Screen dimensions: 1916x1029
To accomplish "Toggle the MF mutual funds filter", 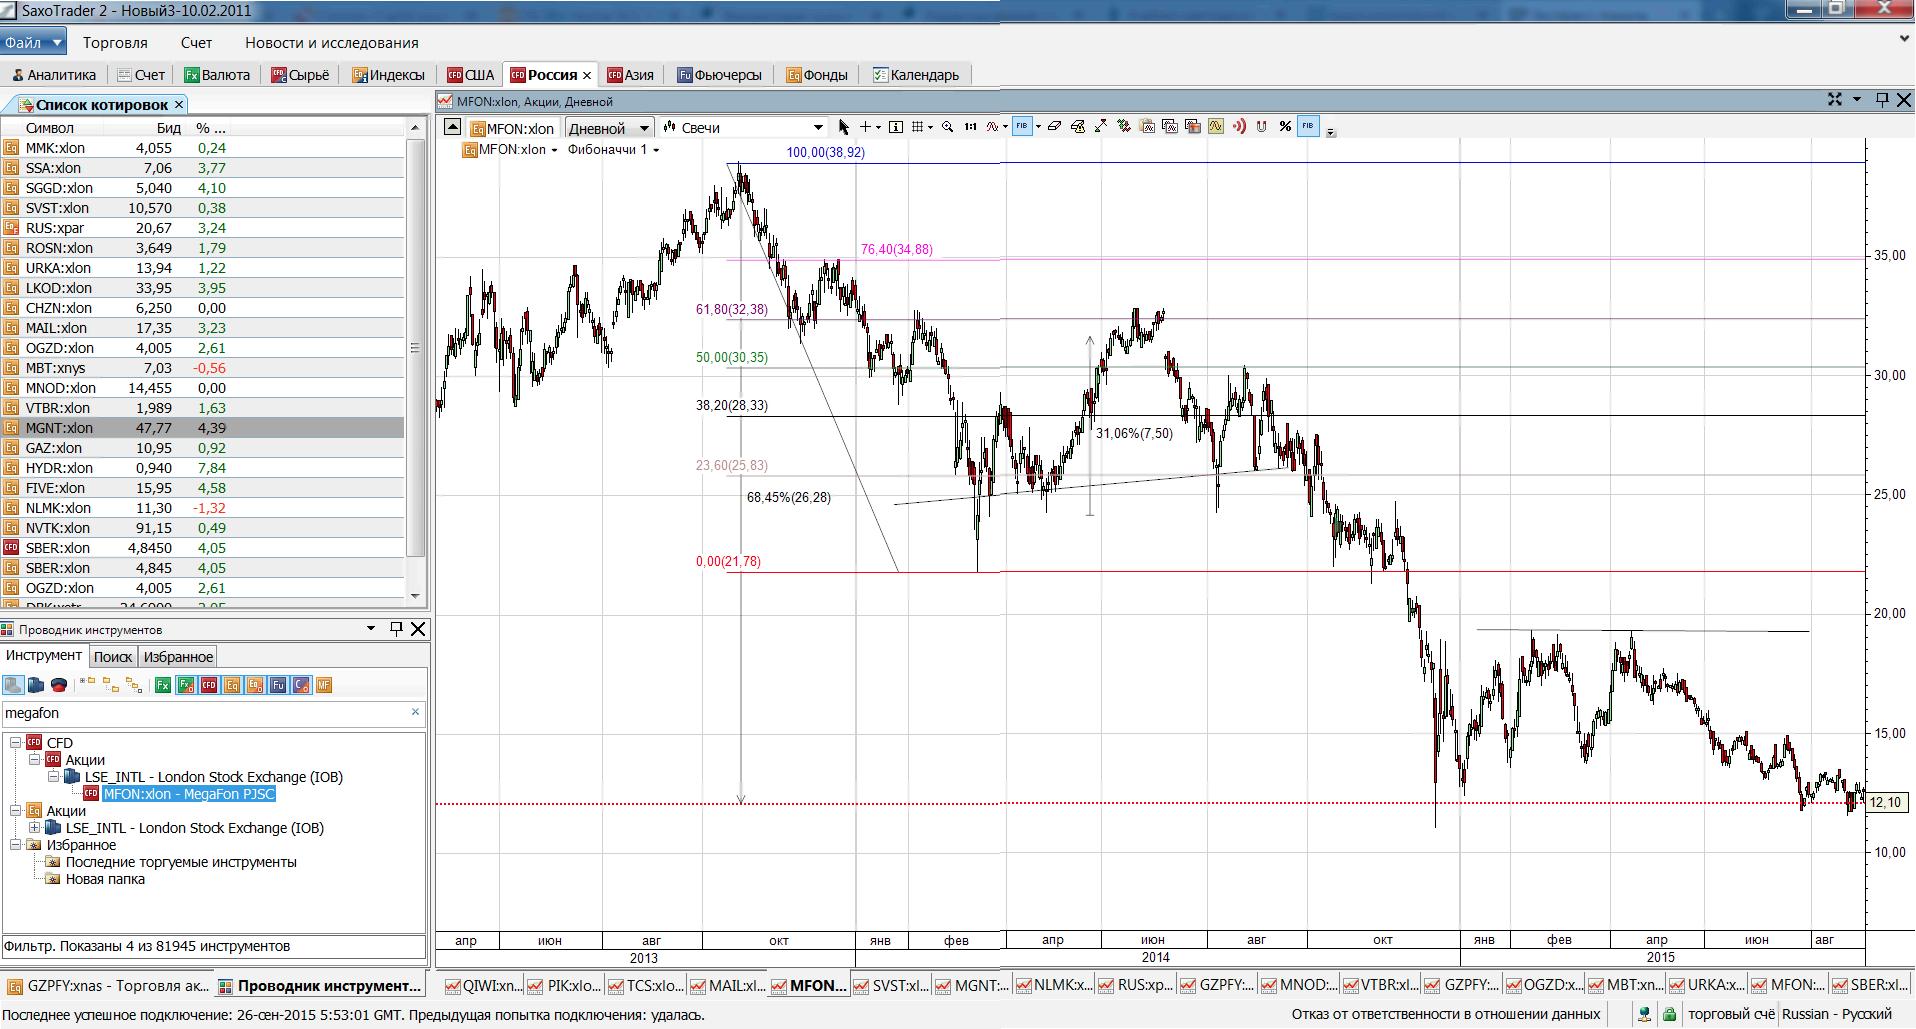I will pos(324,685).
